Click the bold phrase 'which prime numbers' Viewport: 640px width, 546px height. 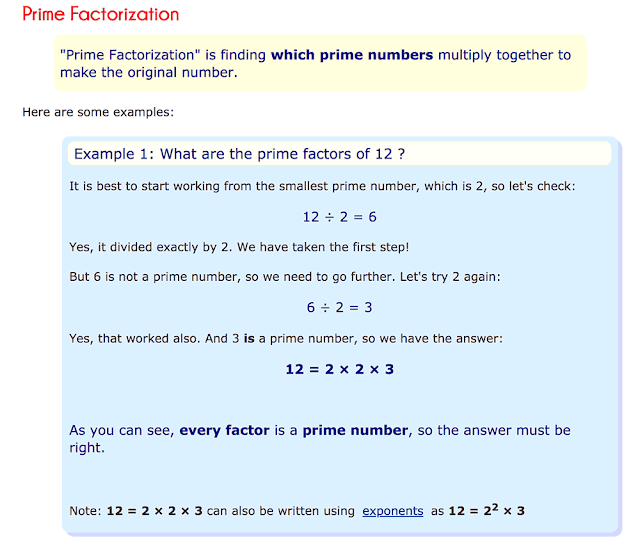pos(352,55)
